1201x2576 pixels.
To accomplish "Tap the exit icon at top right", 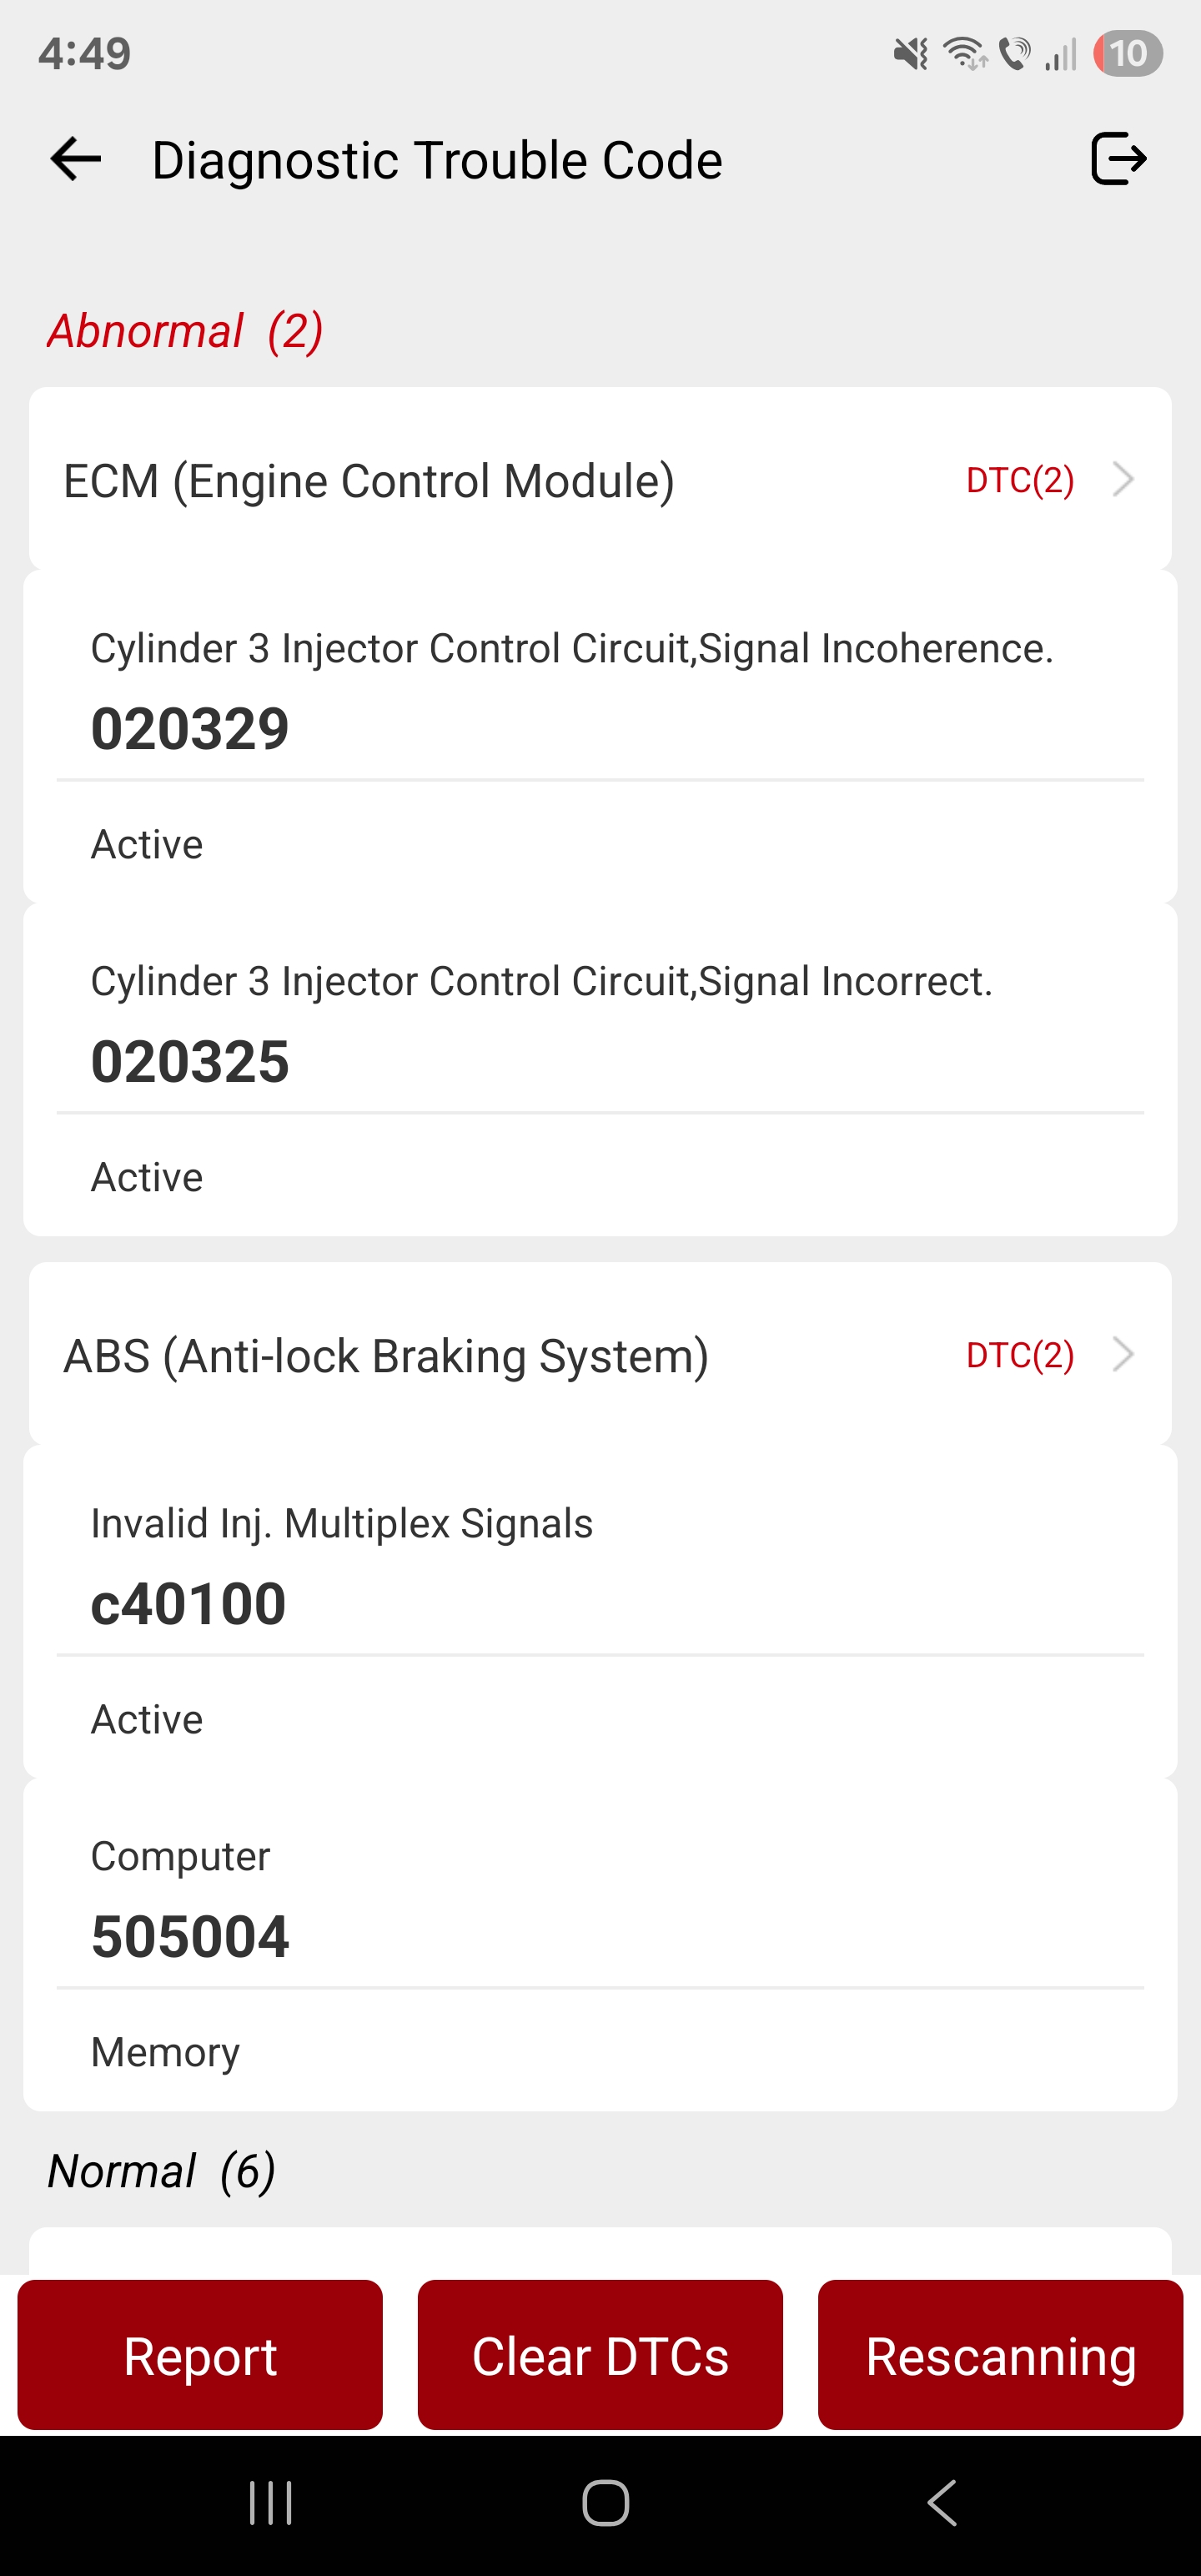I will (1117, 159).
